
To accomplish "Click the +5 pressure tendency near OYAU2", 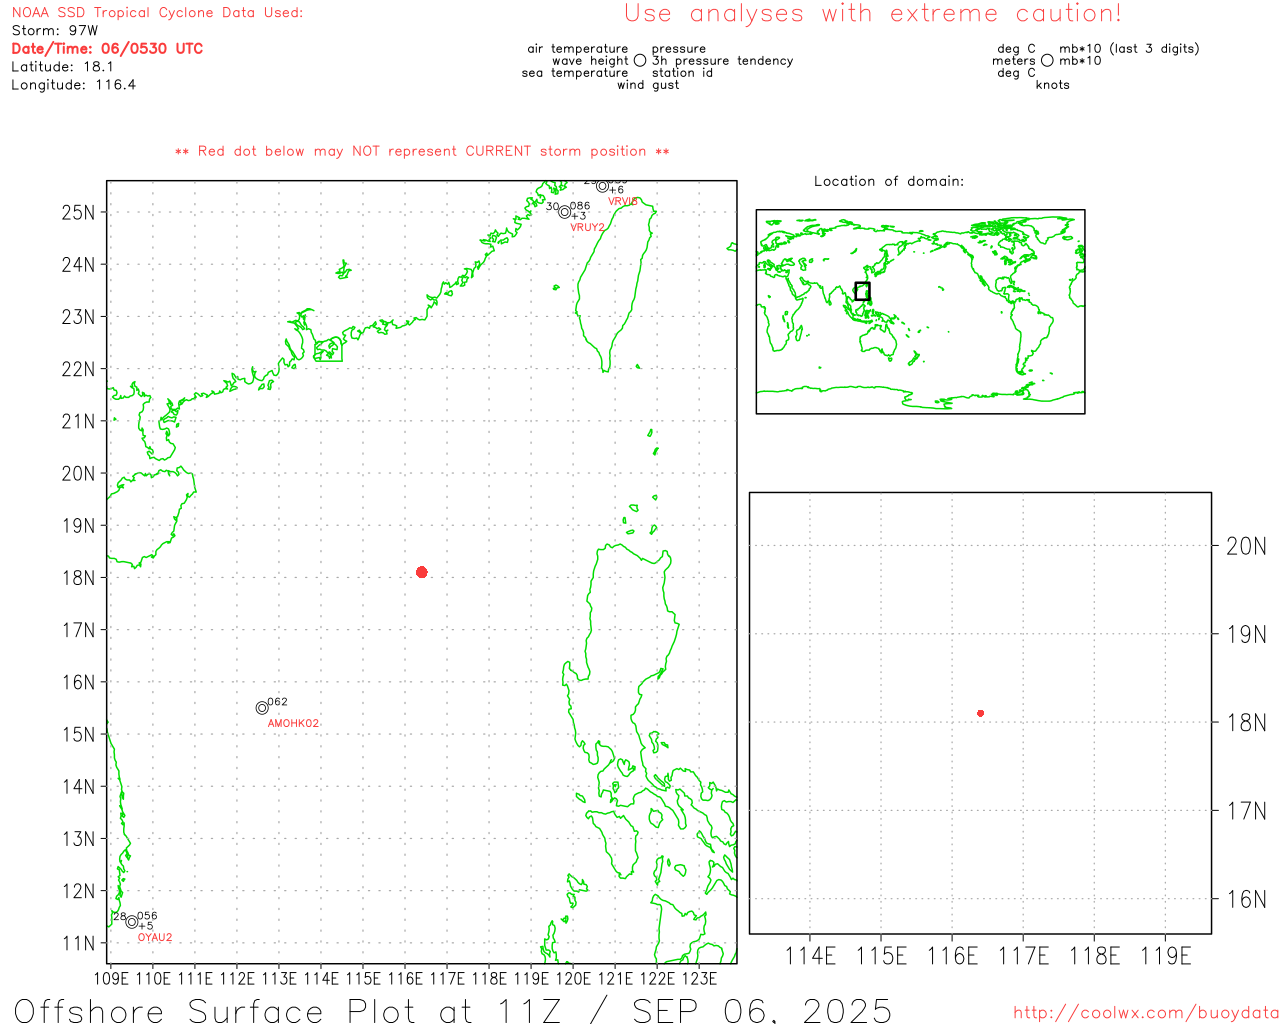I will pyautogui.click(x=146, y=926).
